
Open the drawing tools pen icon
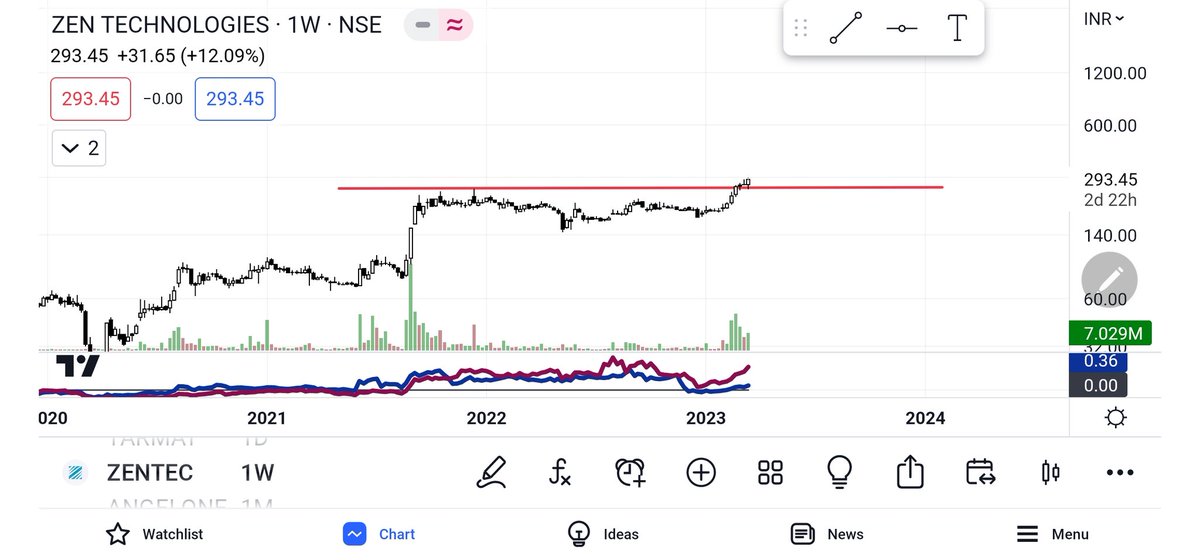pos(492,472)
